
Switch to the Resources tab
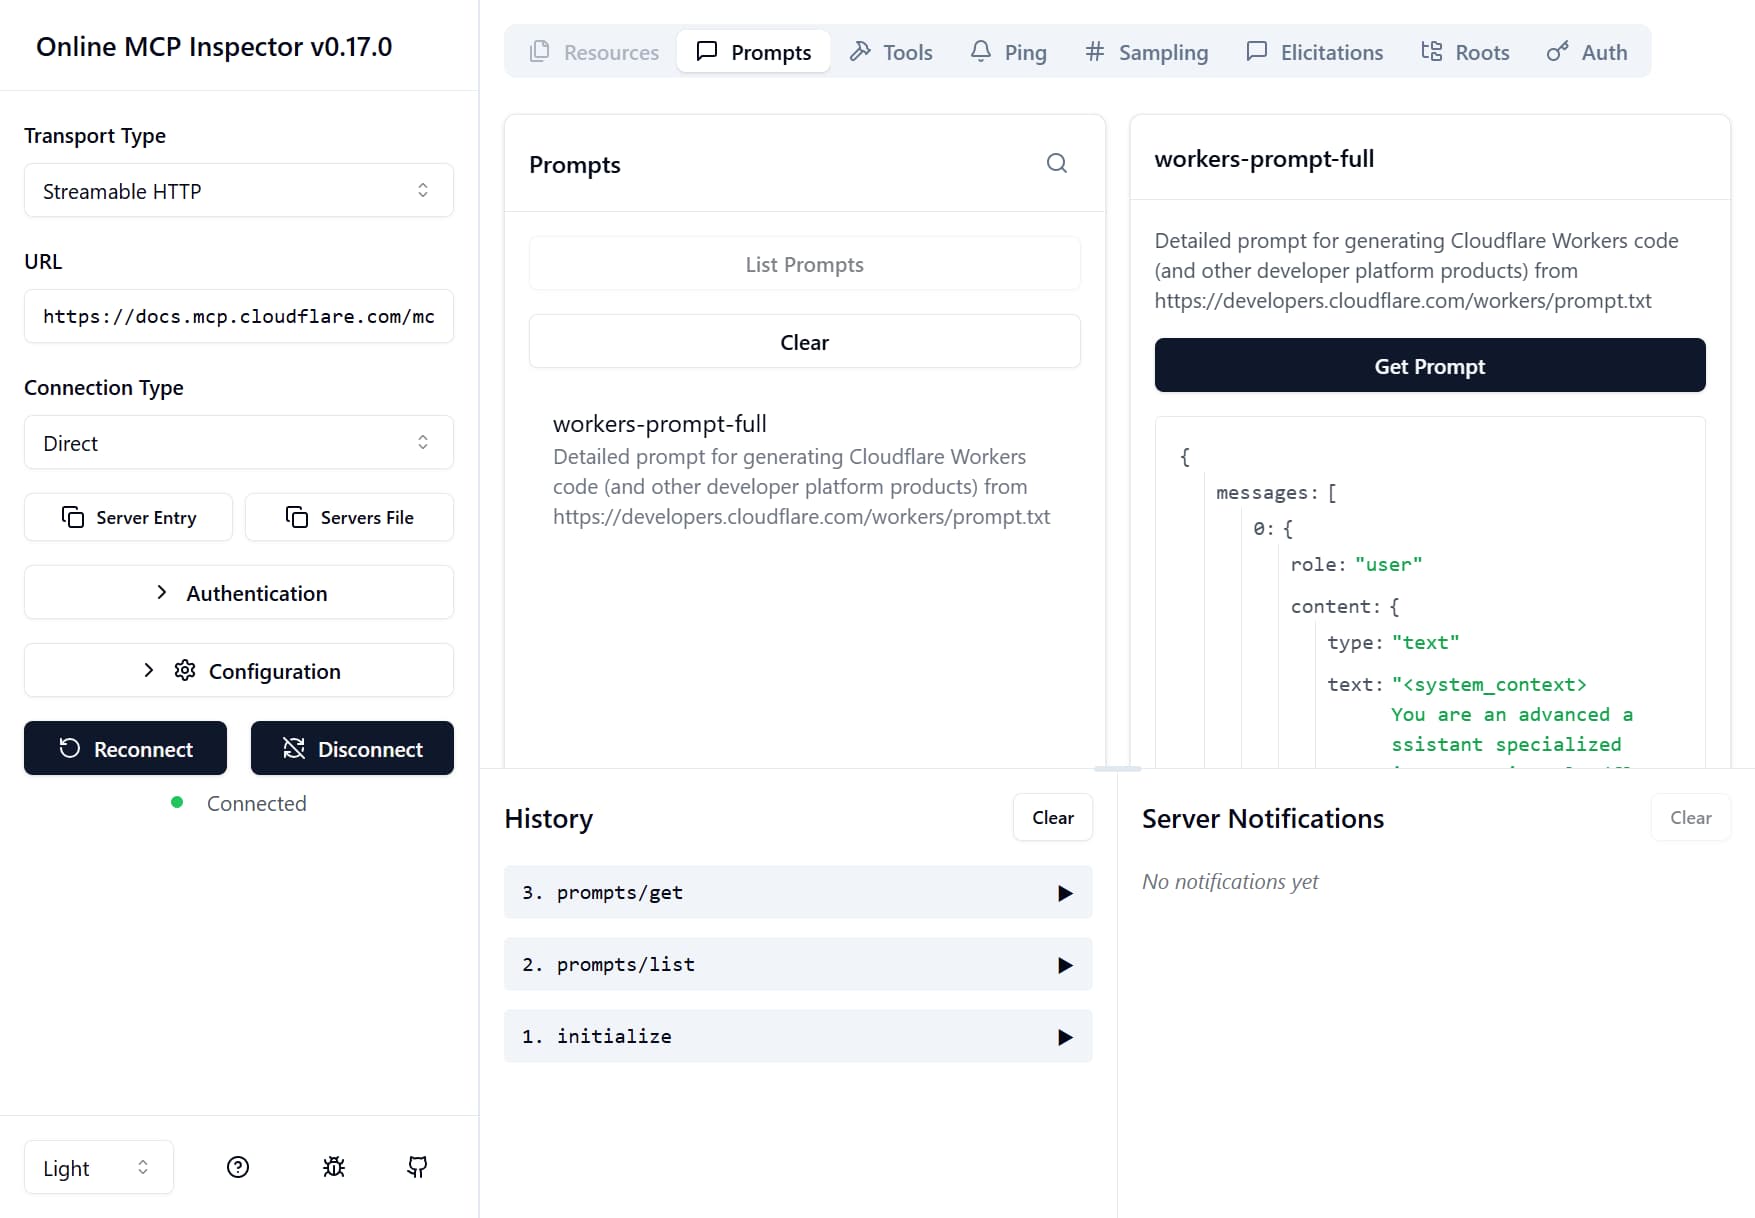point(594,51)
